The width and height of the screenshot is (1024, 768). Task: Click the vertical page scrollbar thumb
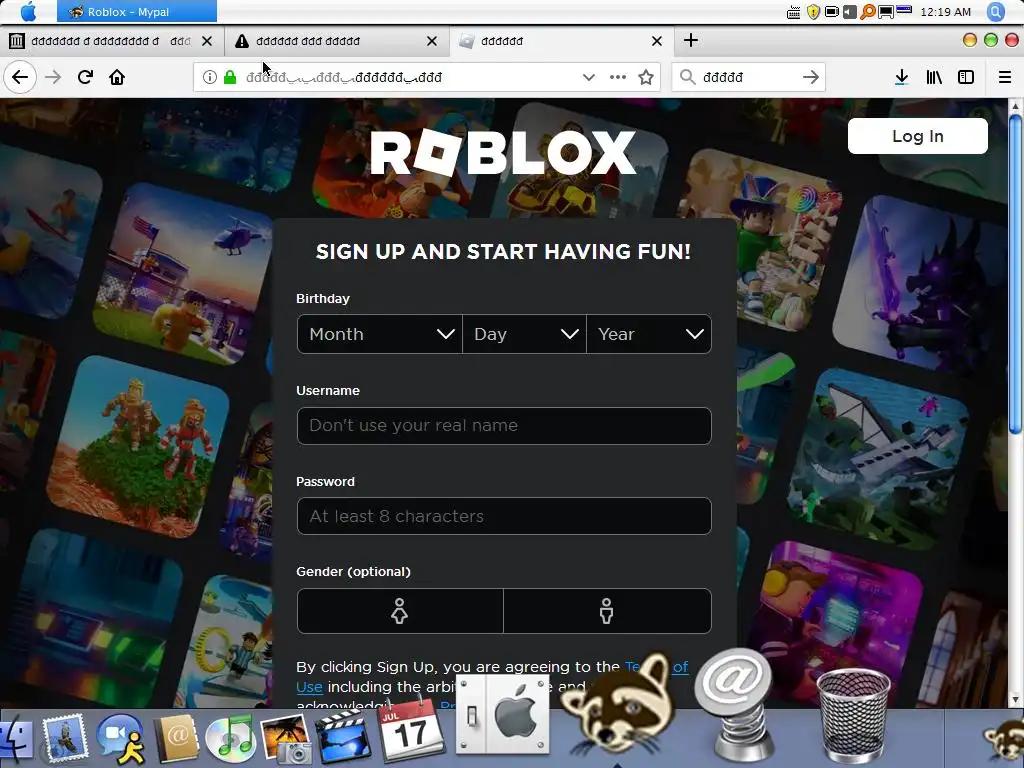[1015, 273]
